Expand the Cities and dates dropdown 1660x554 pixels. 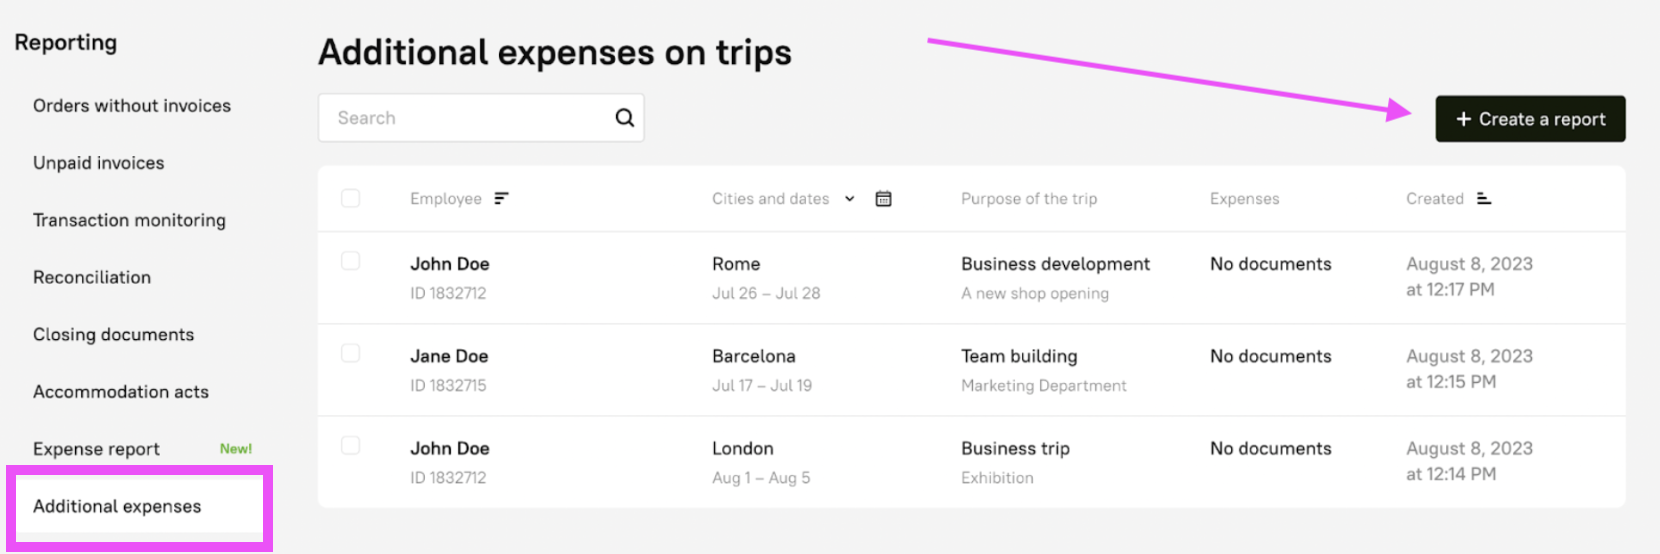849,198
